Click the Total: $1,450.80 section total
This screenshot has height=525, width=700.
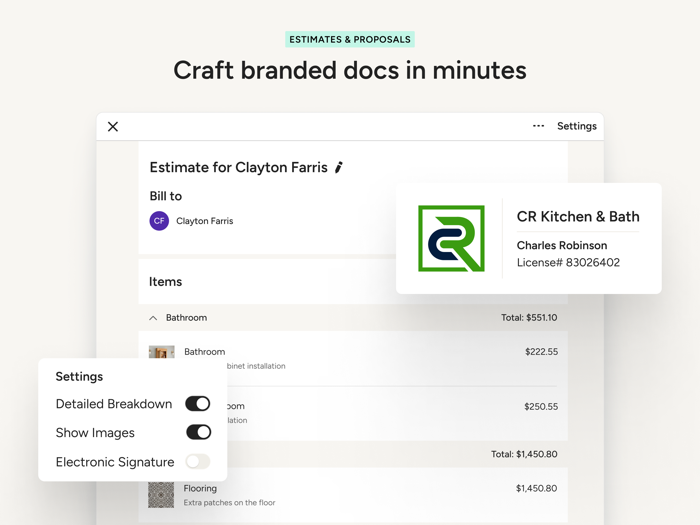tap(524, 454)
